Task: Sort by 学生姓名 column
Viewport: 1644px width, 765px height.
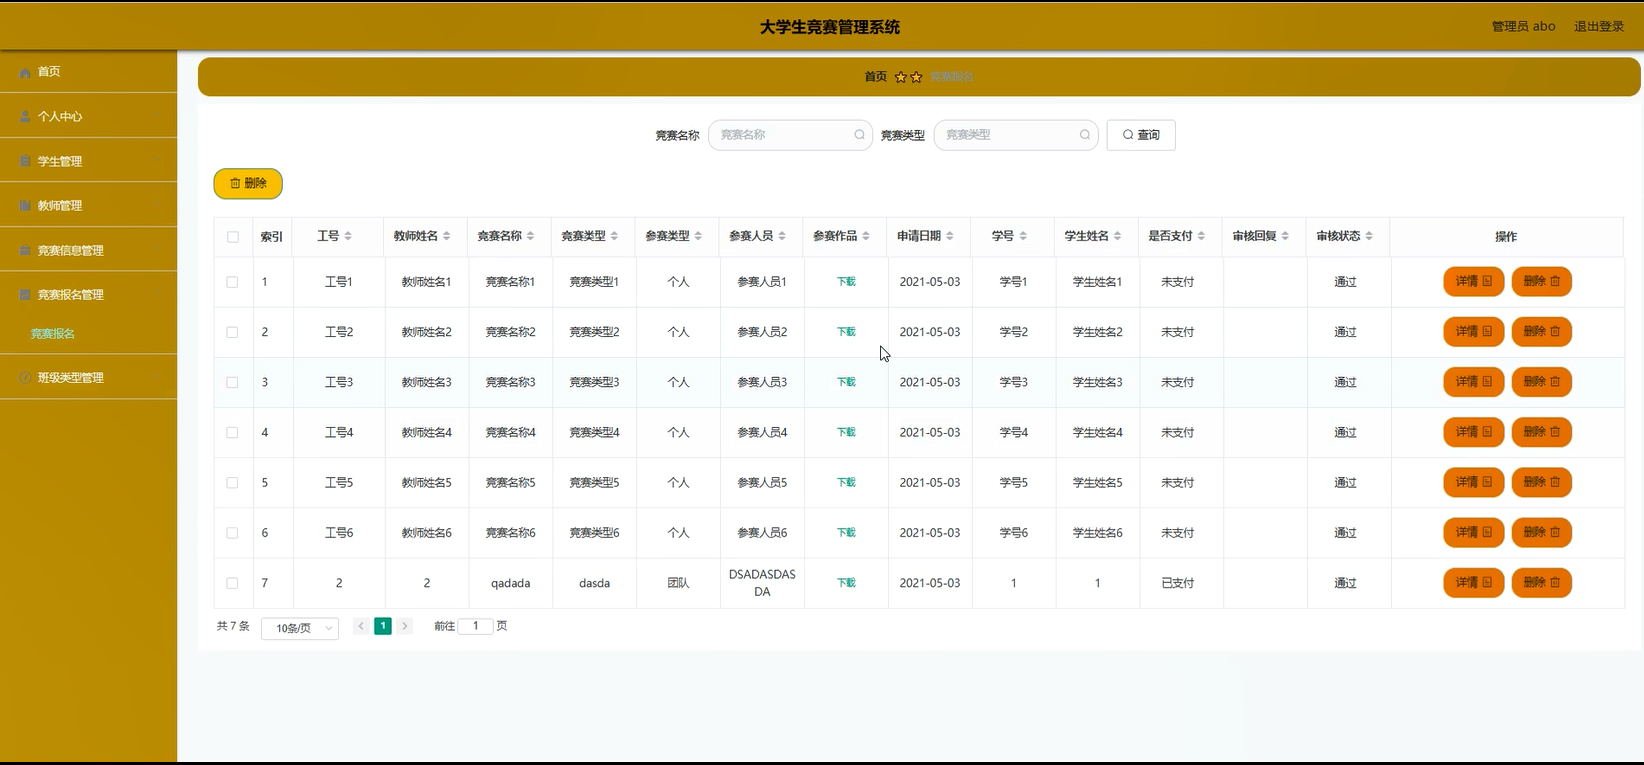Action: 1118,236
